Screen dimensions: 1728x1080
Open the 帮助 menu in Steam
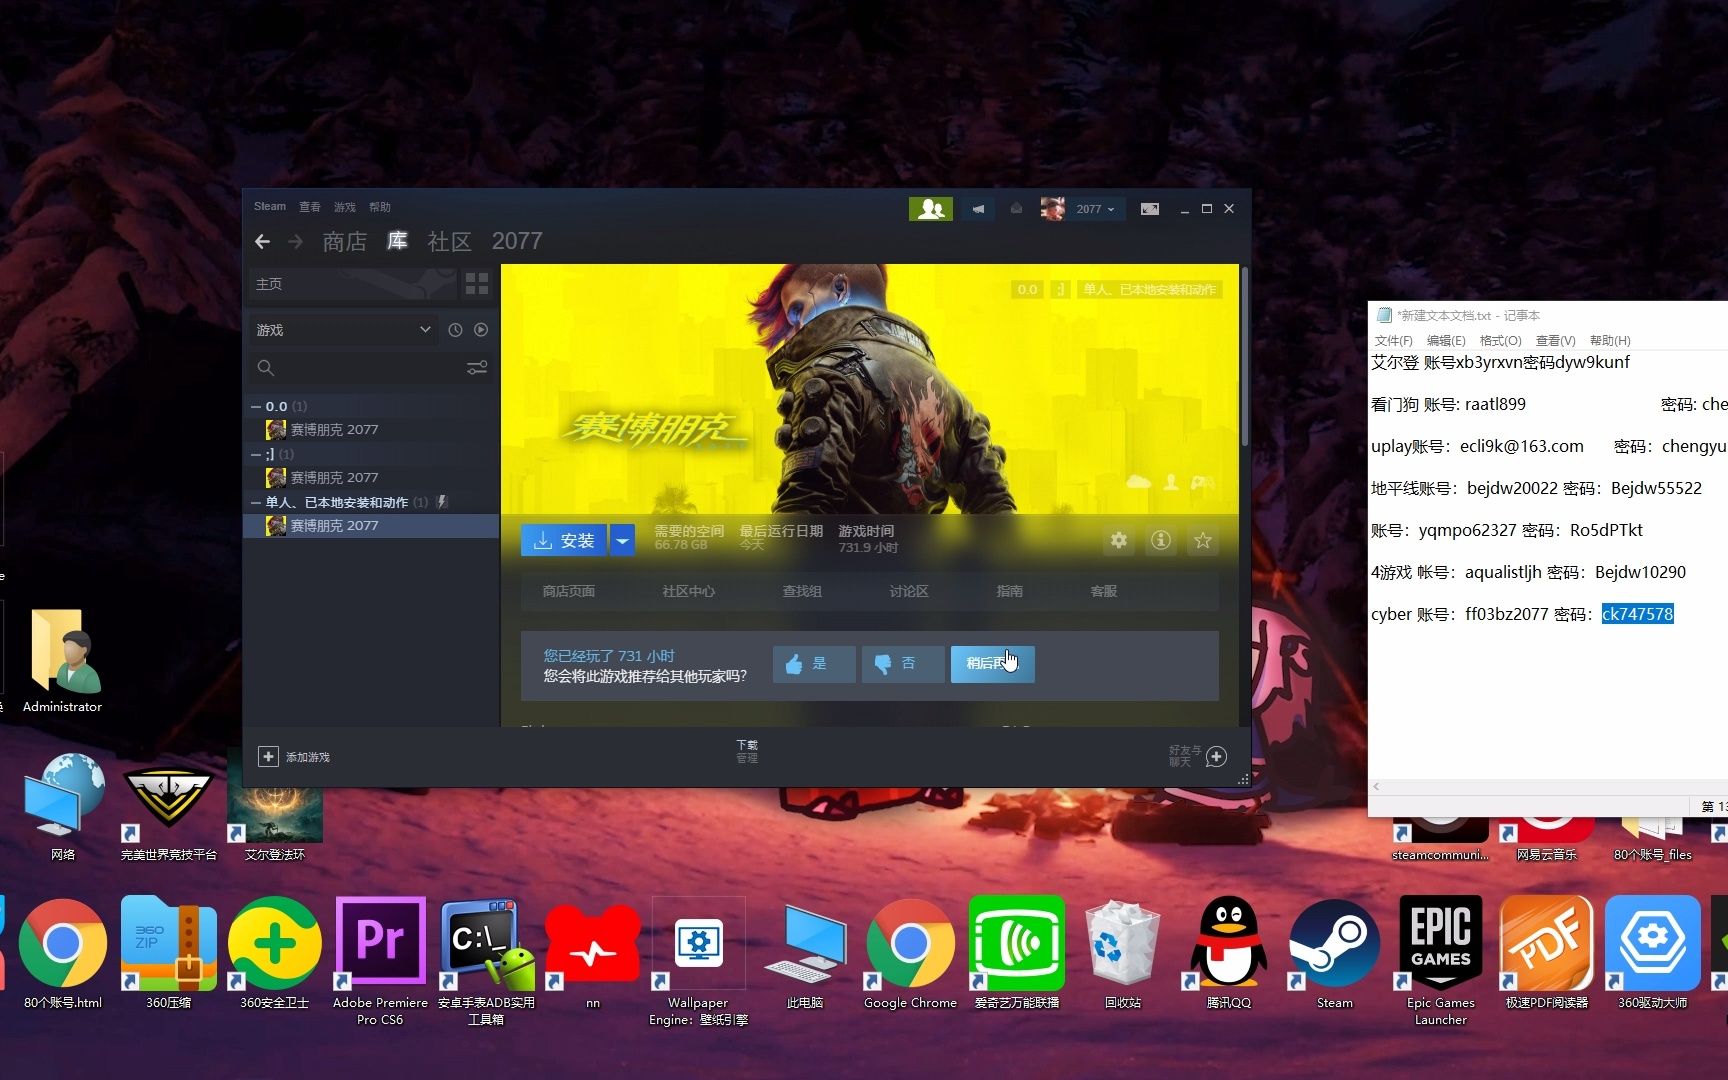tap(380, 207)
